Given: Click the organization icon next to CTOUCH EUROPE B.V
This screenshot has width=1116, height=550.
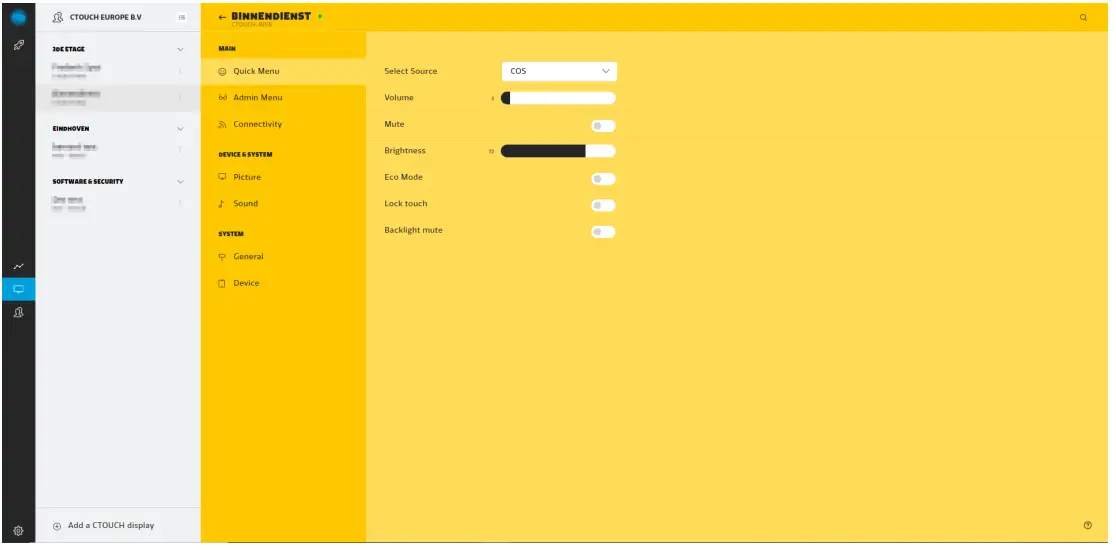Looking at the screenshot, I should point(58,17).
